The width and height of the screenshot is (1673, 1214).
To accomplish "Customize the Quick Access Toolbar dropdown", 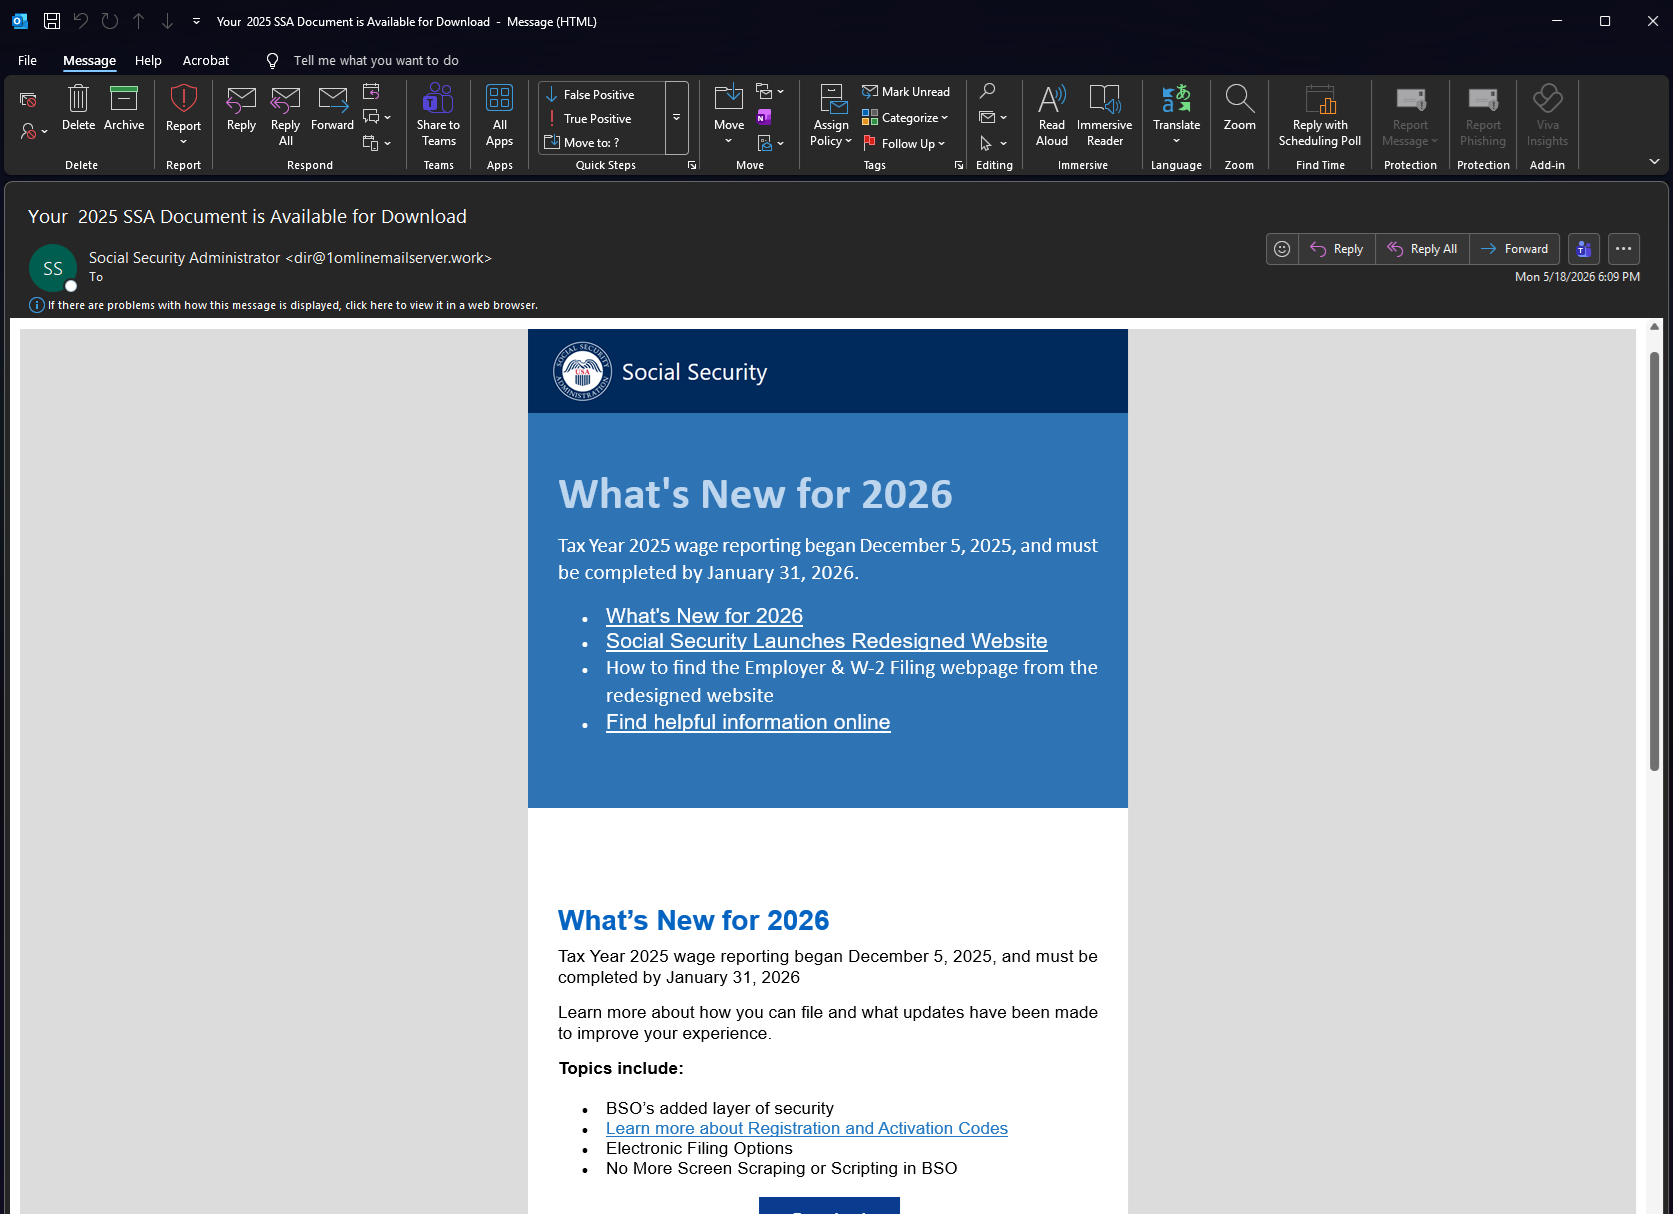I will (196, 21).
